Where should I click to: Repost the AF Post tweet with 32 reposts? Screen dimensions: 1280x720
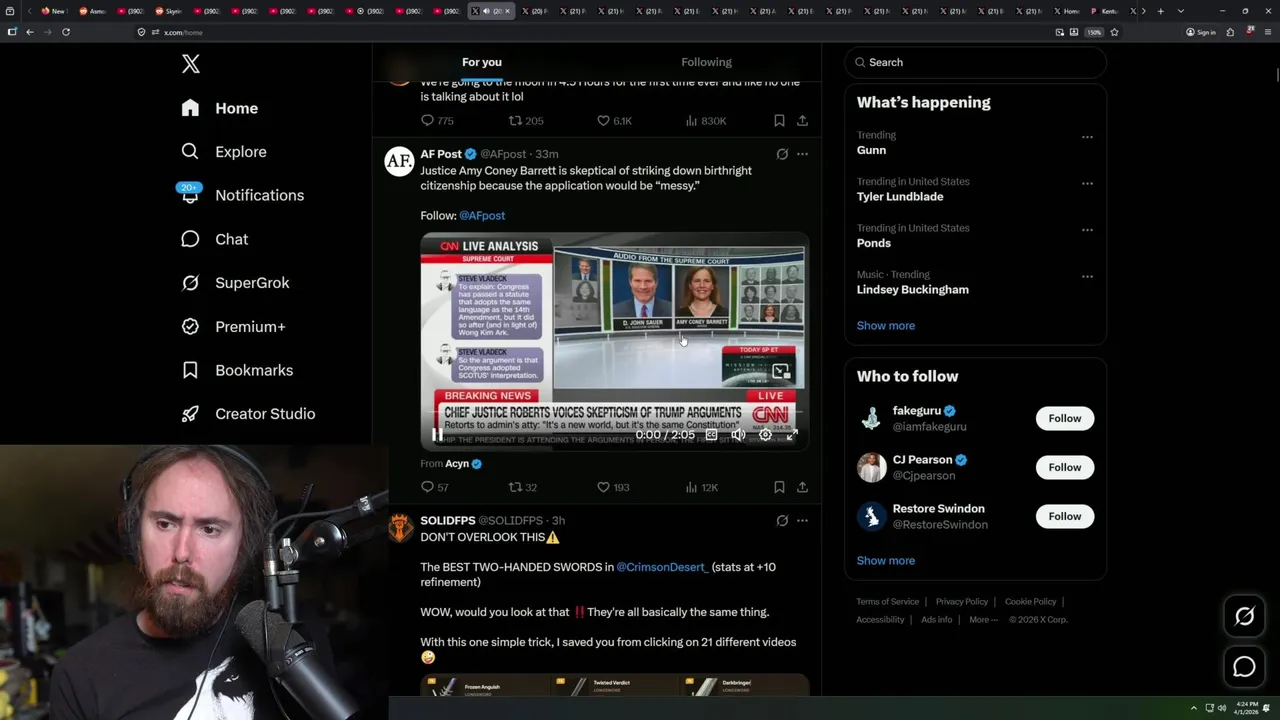click(523, 487)
